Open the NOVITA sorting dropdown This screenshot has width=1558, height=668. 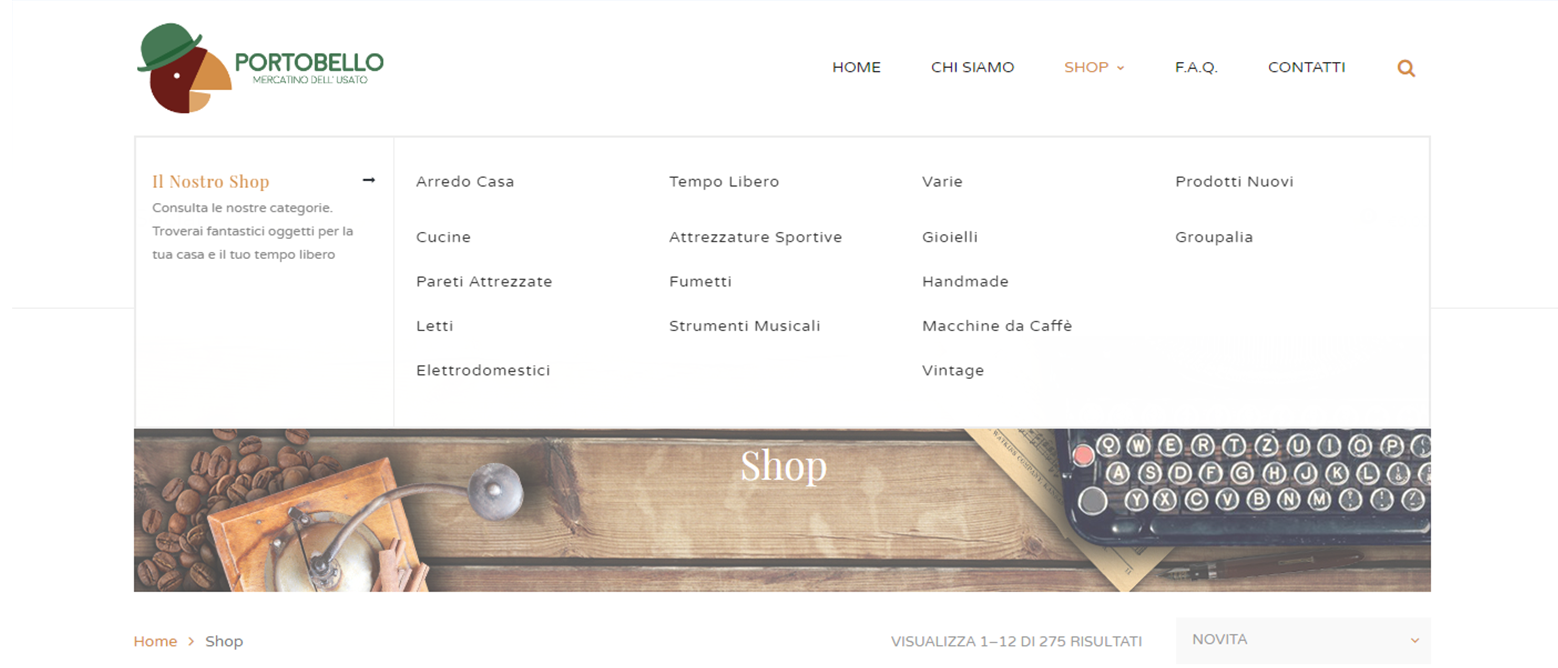(x=1303, y=640)
